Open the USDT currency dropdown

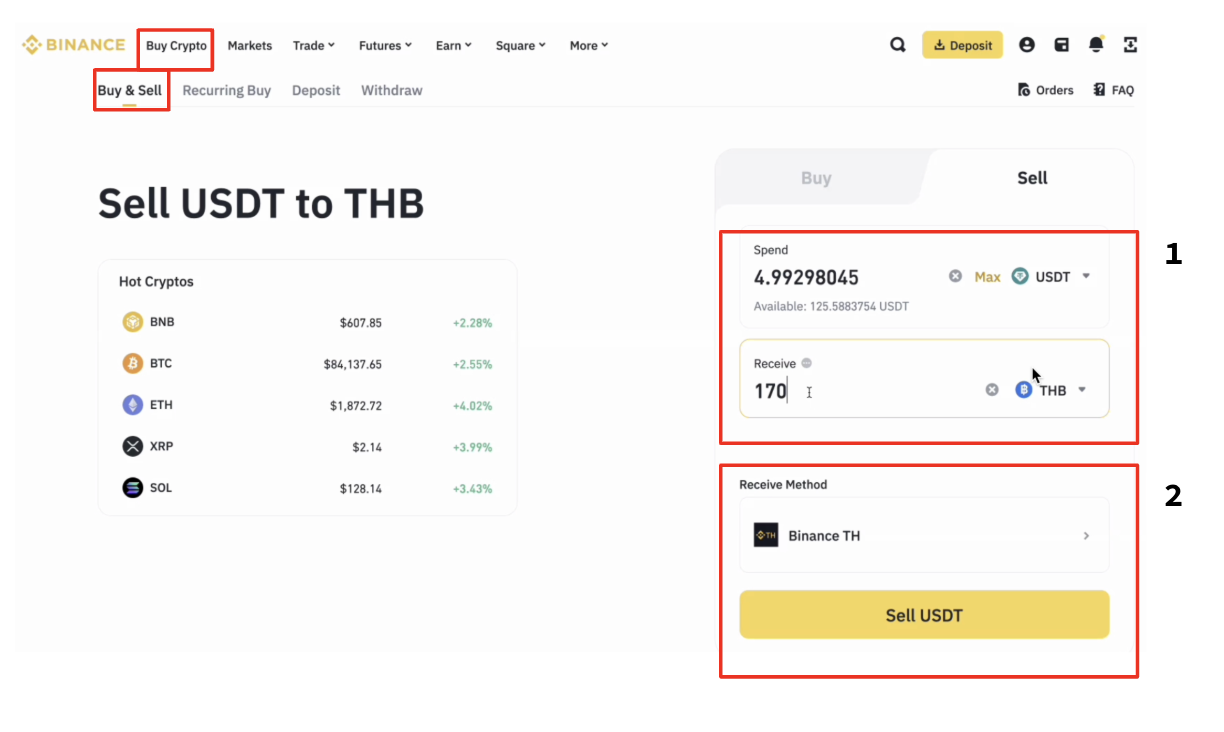(x=1051, y=277)
